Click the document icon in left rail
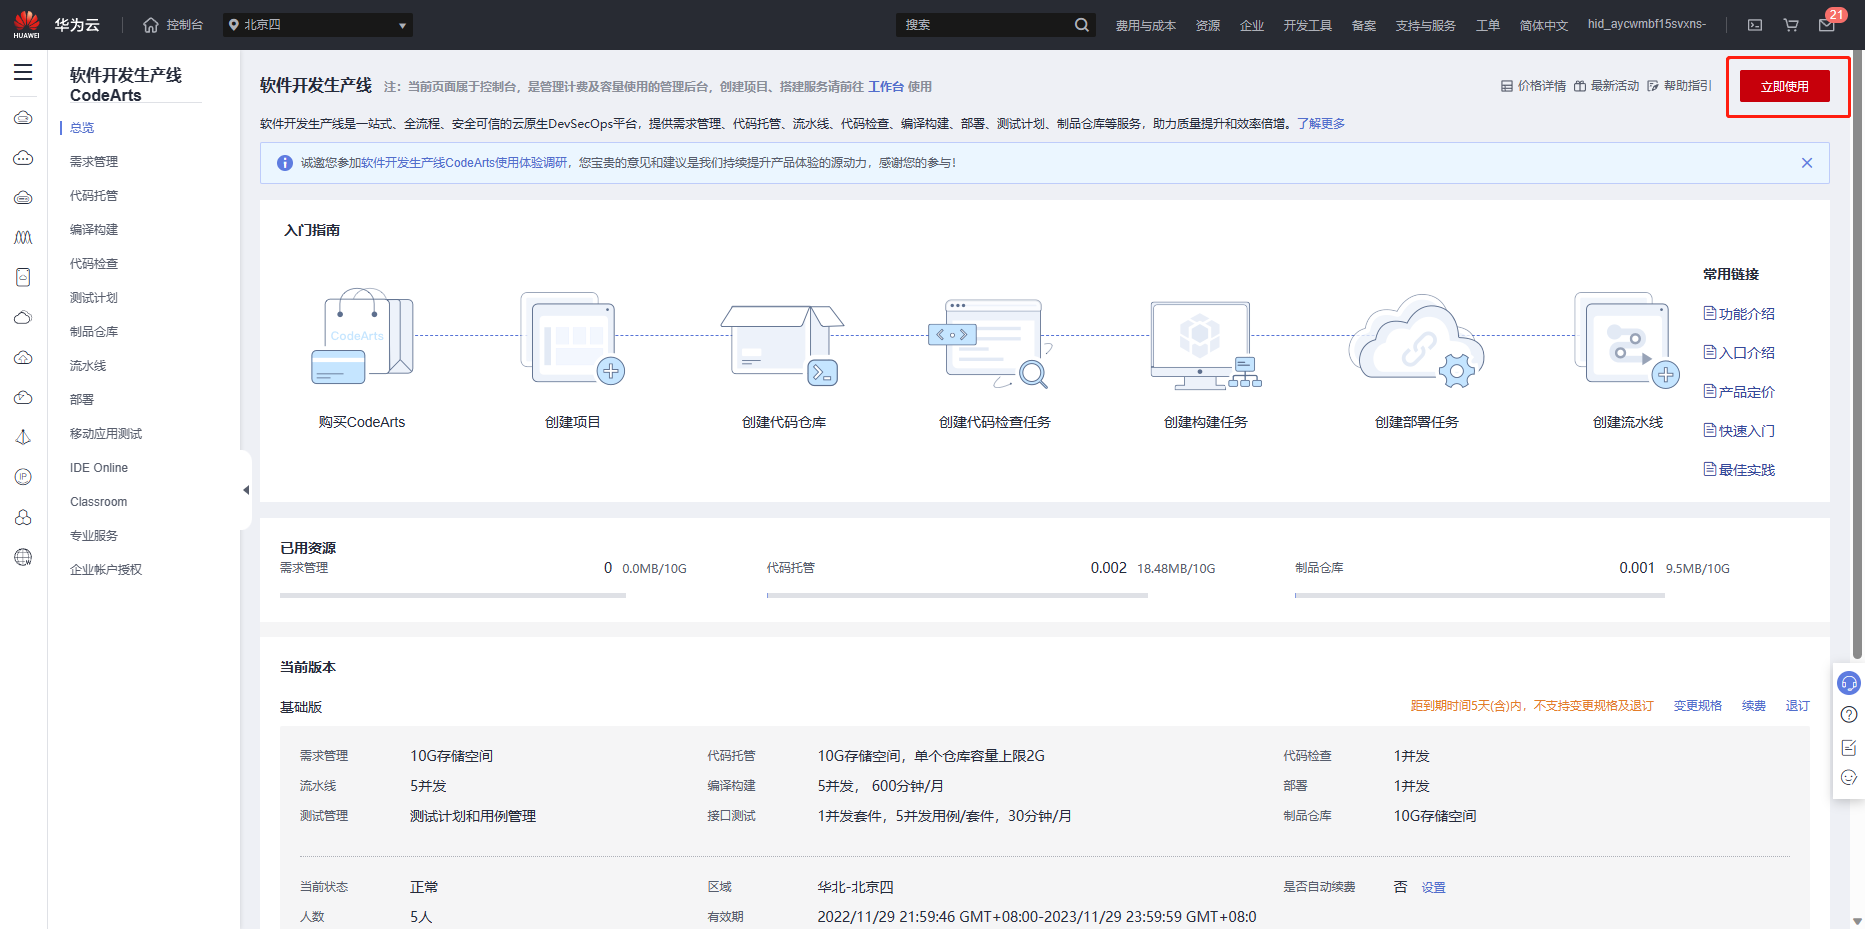The height and width of the screenshot is (929, 1865). tap(23, 277)
